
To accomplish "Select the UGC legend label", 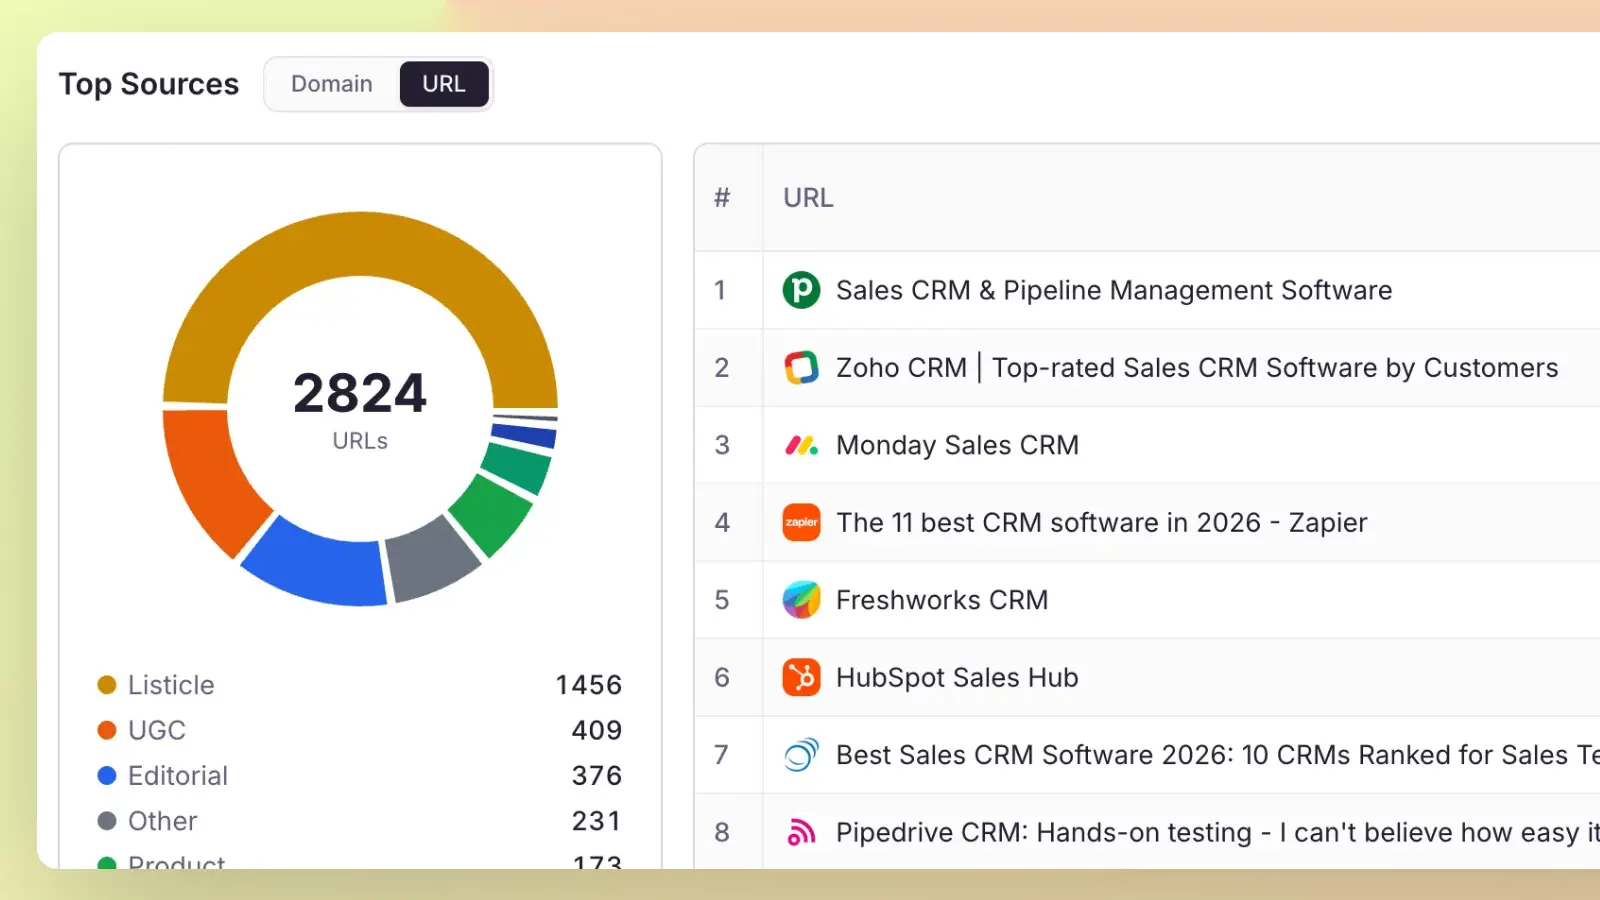I will point(157,730).
